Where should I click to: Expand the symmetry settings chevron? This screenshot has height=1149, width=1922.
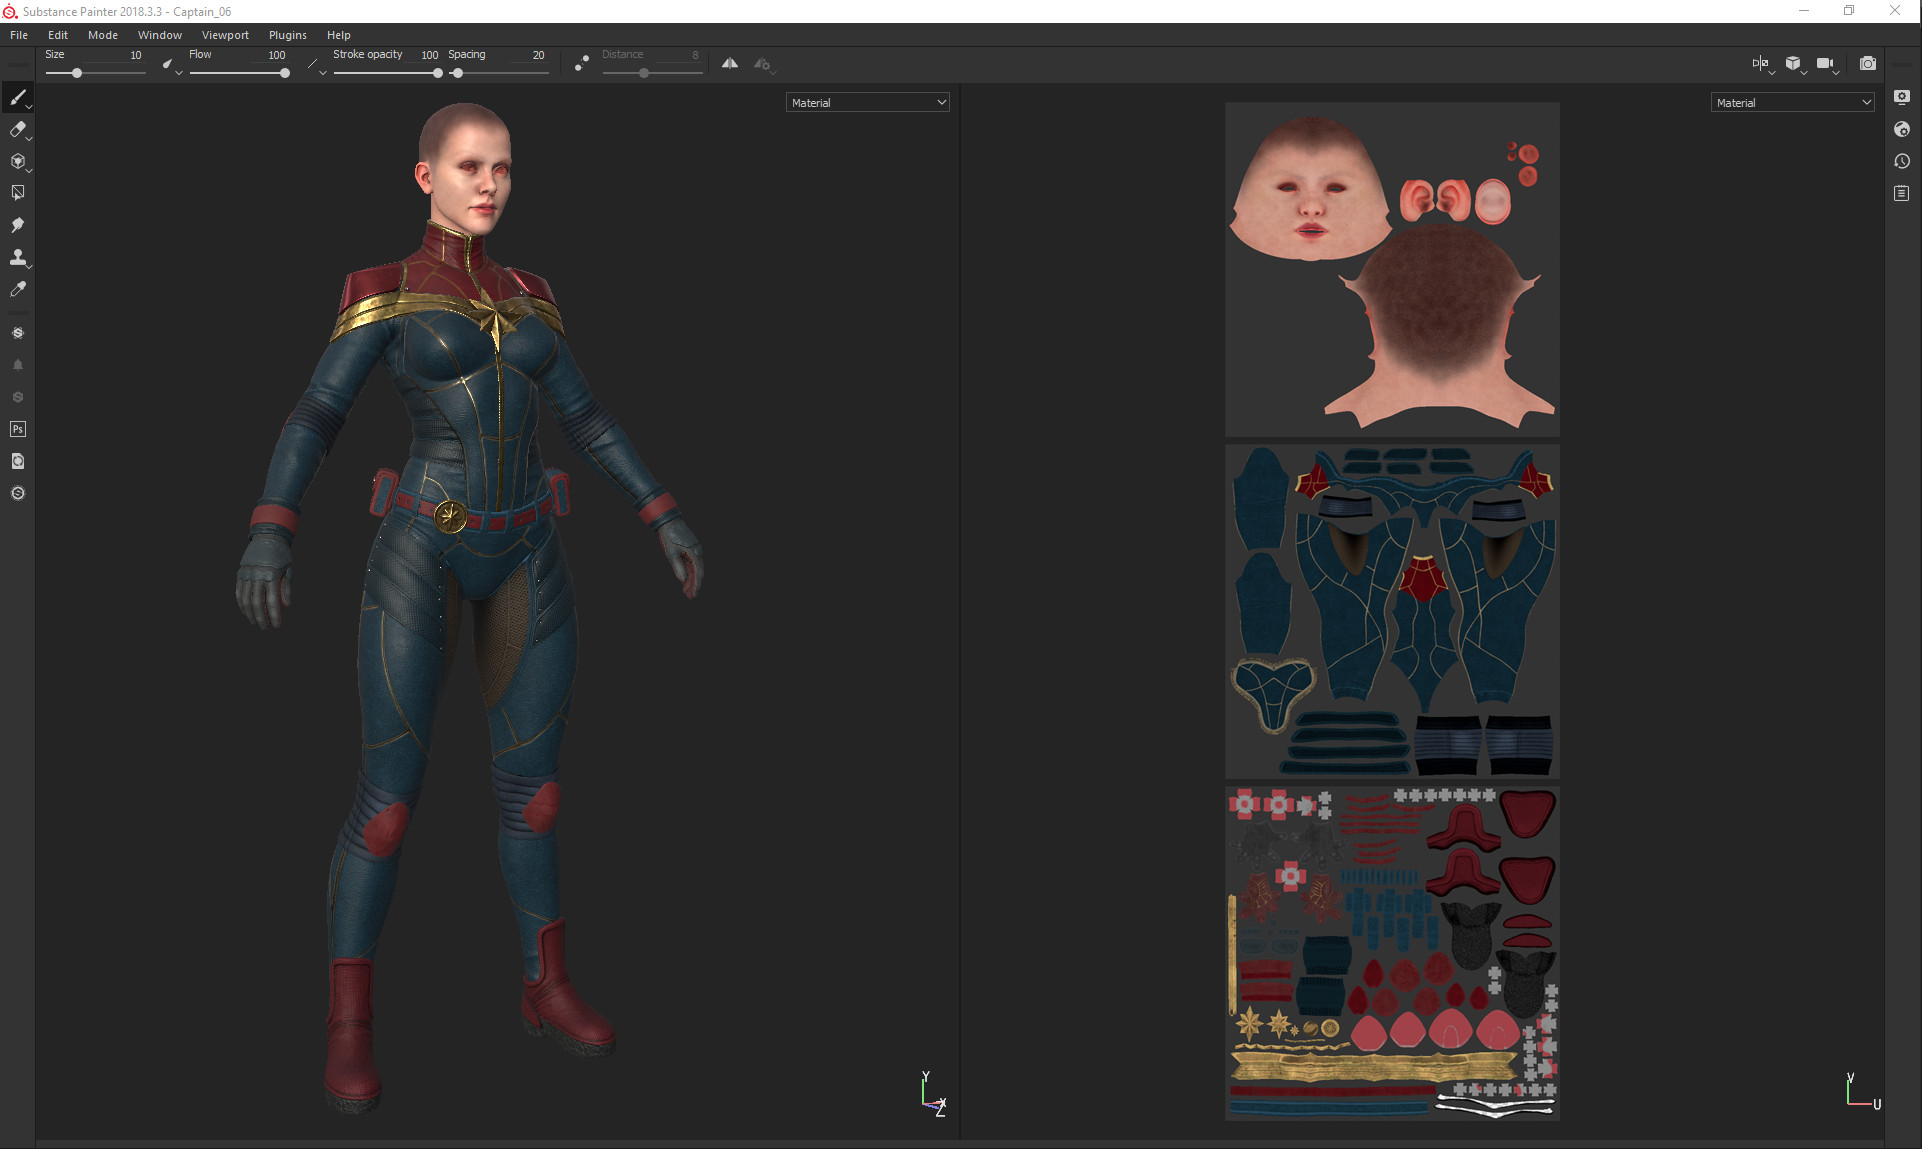point(773,71)
